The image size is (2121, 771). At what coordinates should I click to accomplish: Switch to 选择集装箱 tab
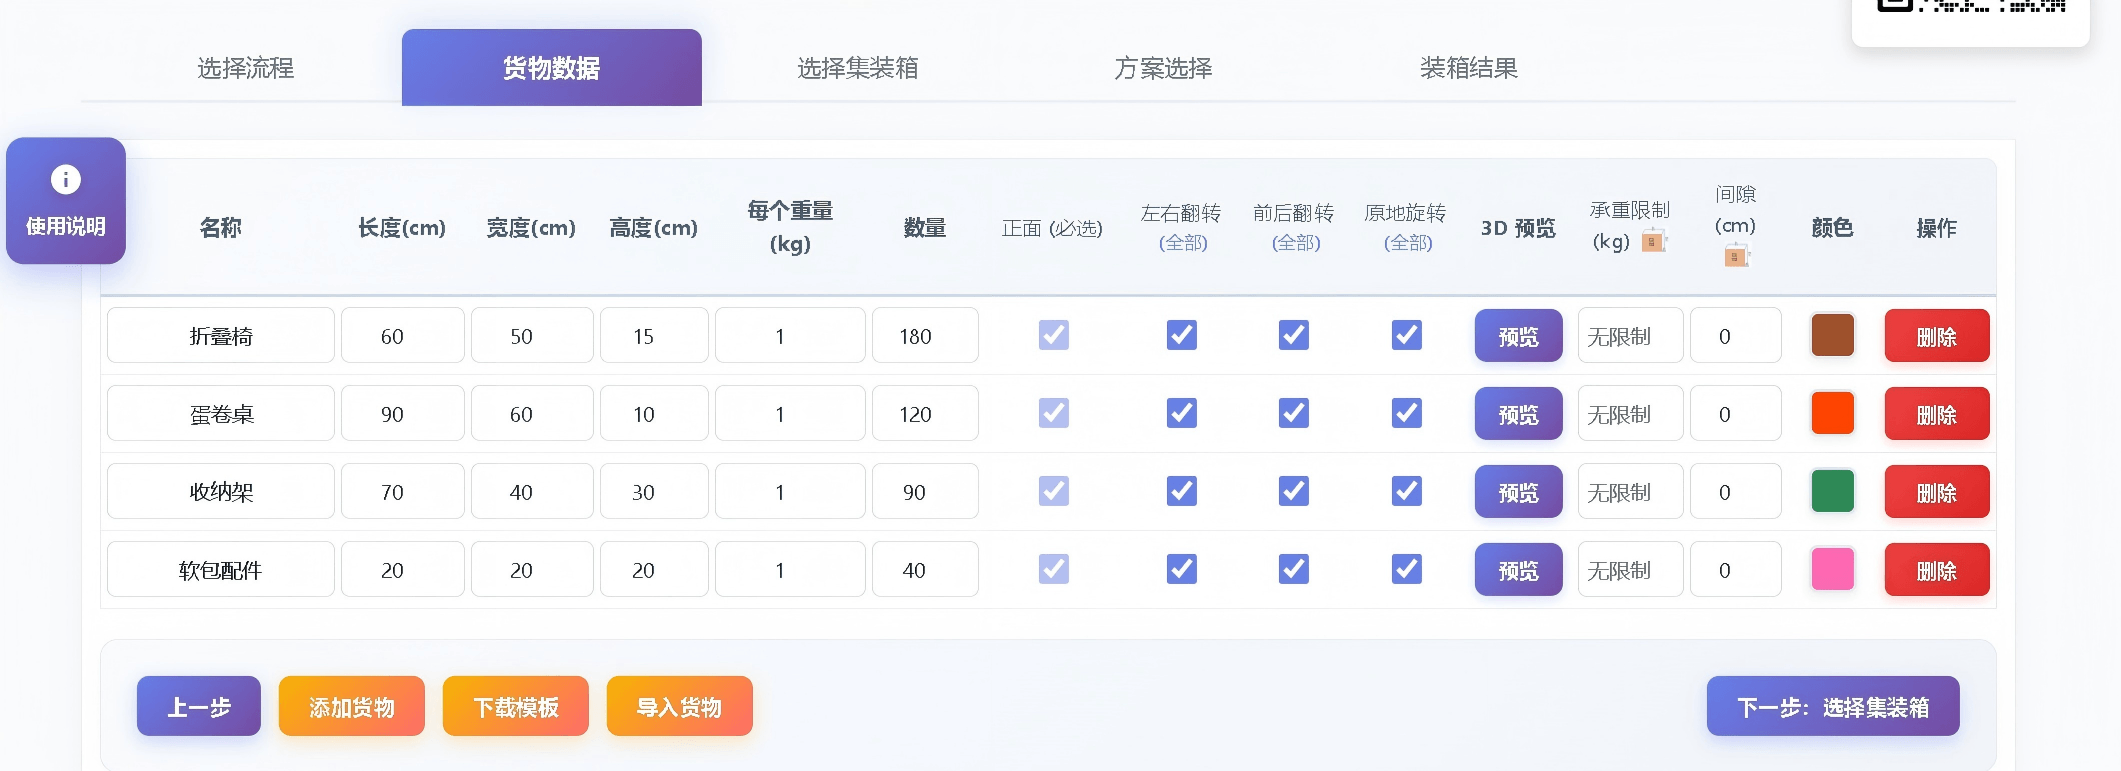click(857, 68)
